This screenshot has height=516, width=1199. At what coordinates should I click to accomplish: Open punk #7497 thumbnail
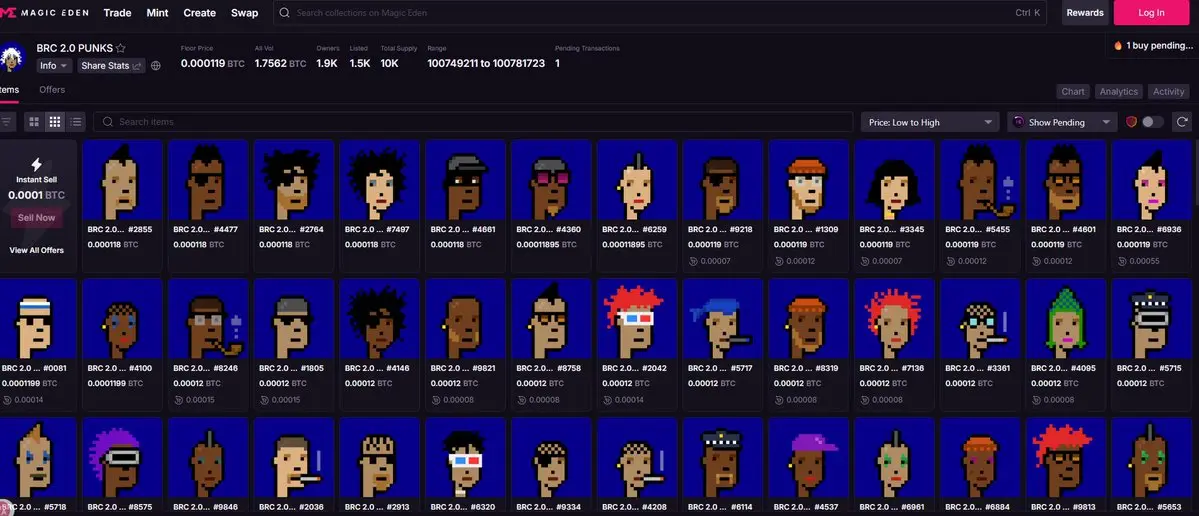(379, 180)
